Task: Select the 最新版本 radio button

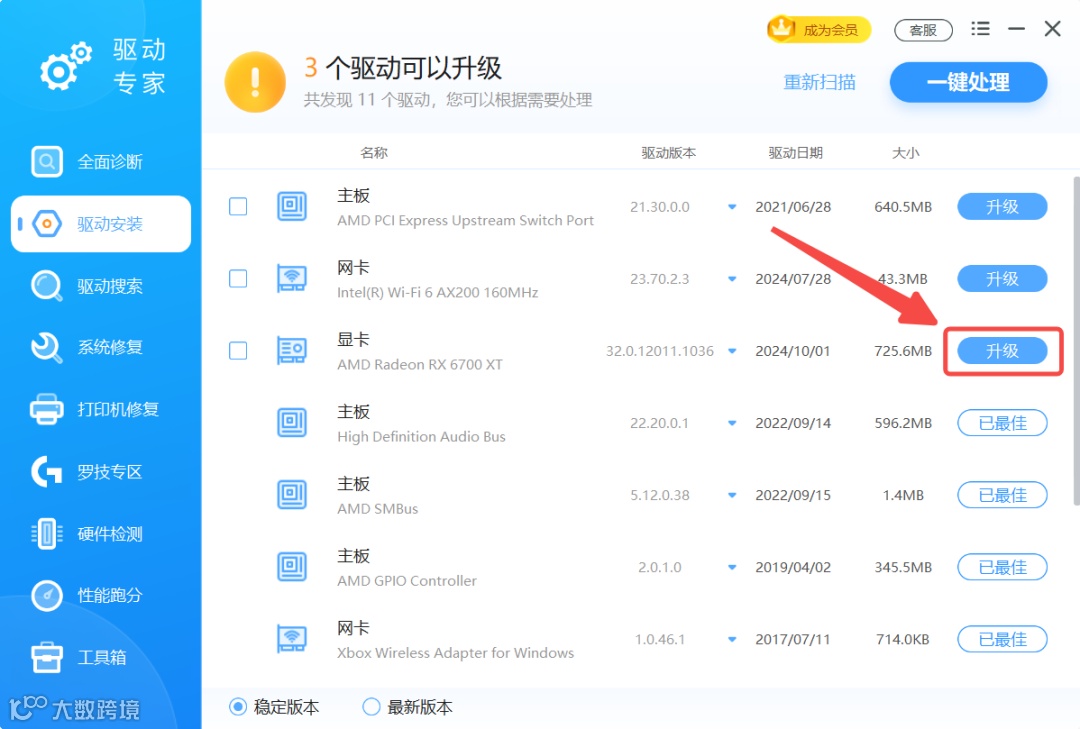Action: [x=371, y=707]
